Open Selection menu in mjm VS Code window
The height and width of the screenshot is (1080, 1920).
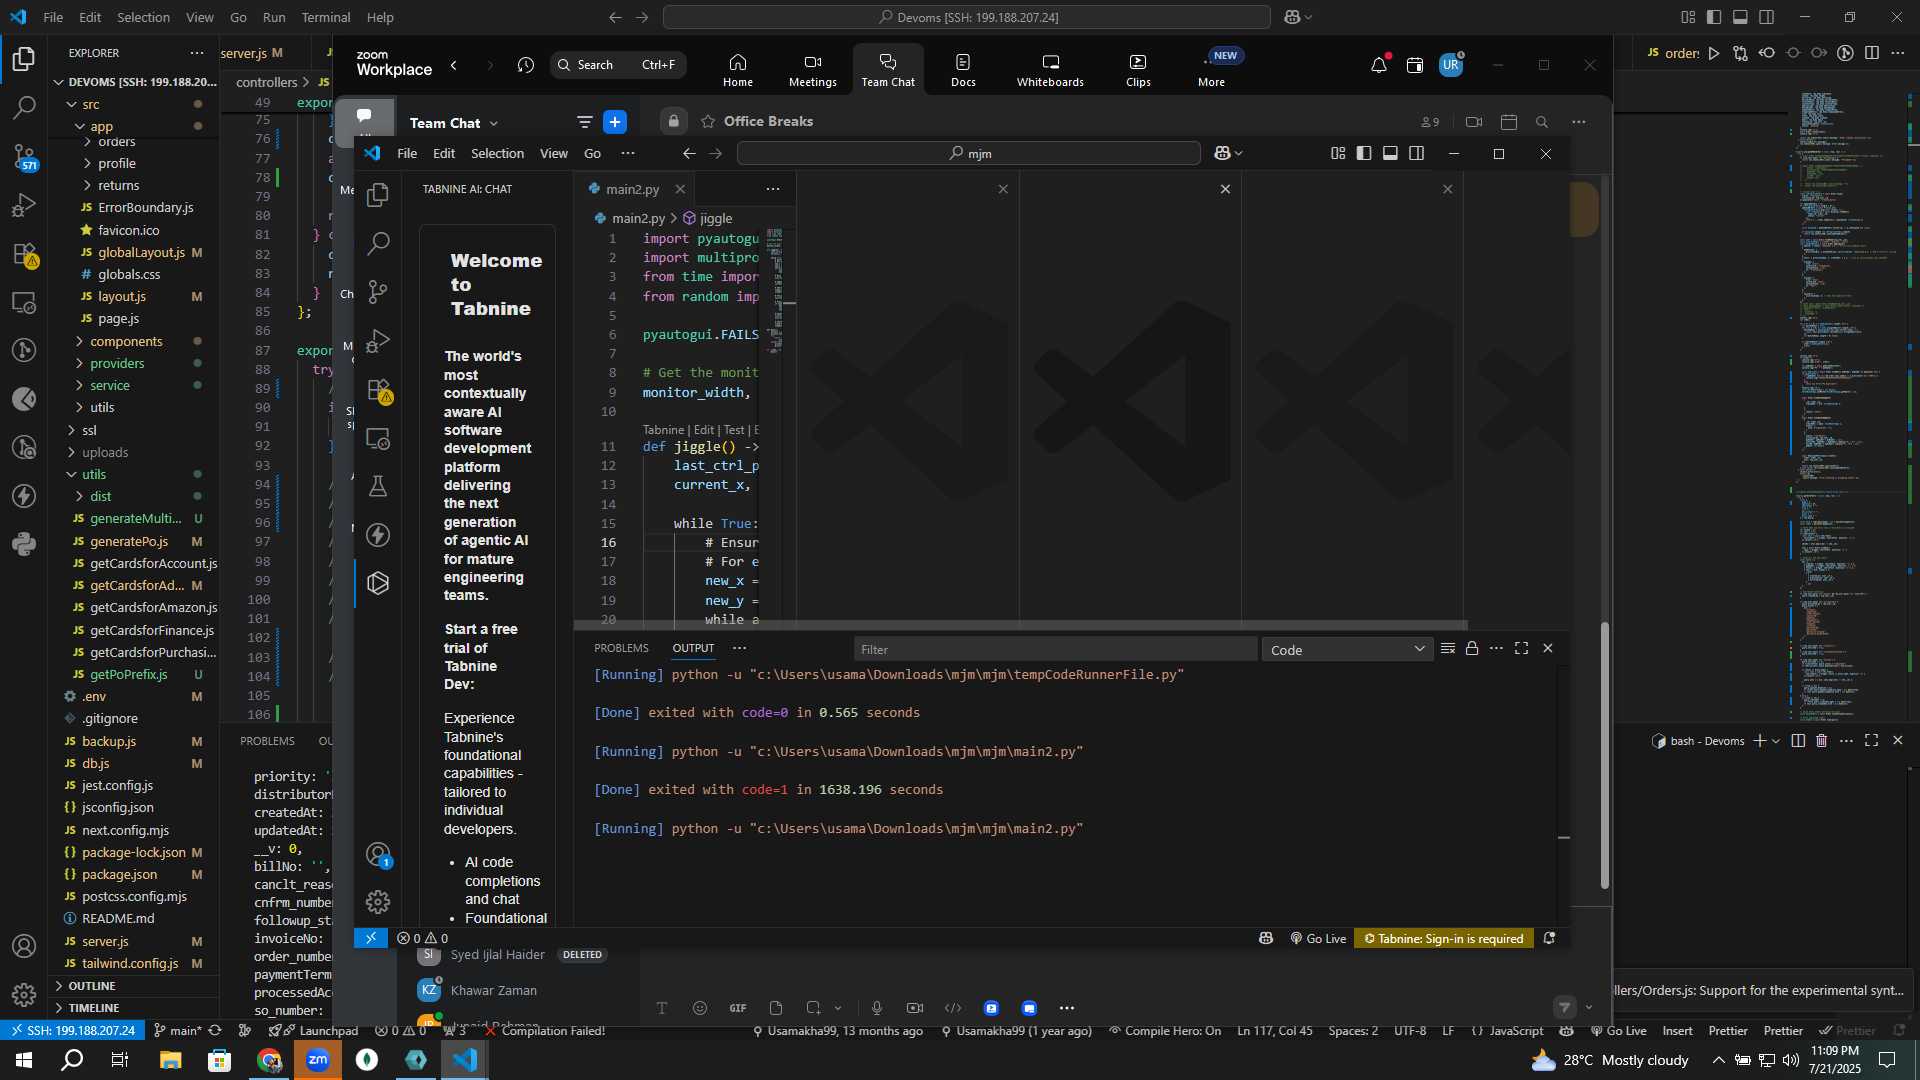coord(497,153)
